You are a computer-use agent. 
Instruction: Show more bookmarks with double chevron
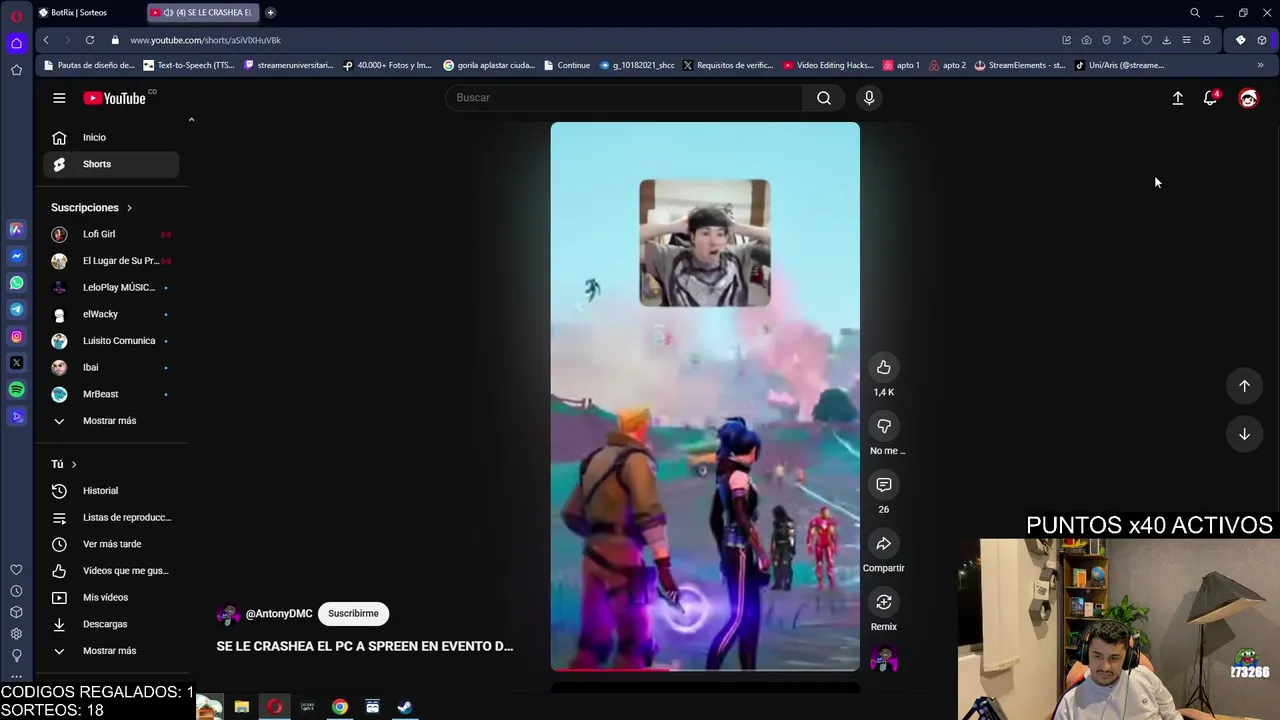1260,65
